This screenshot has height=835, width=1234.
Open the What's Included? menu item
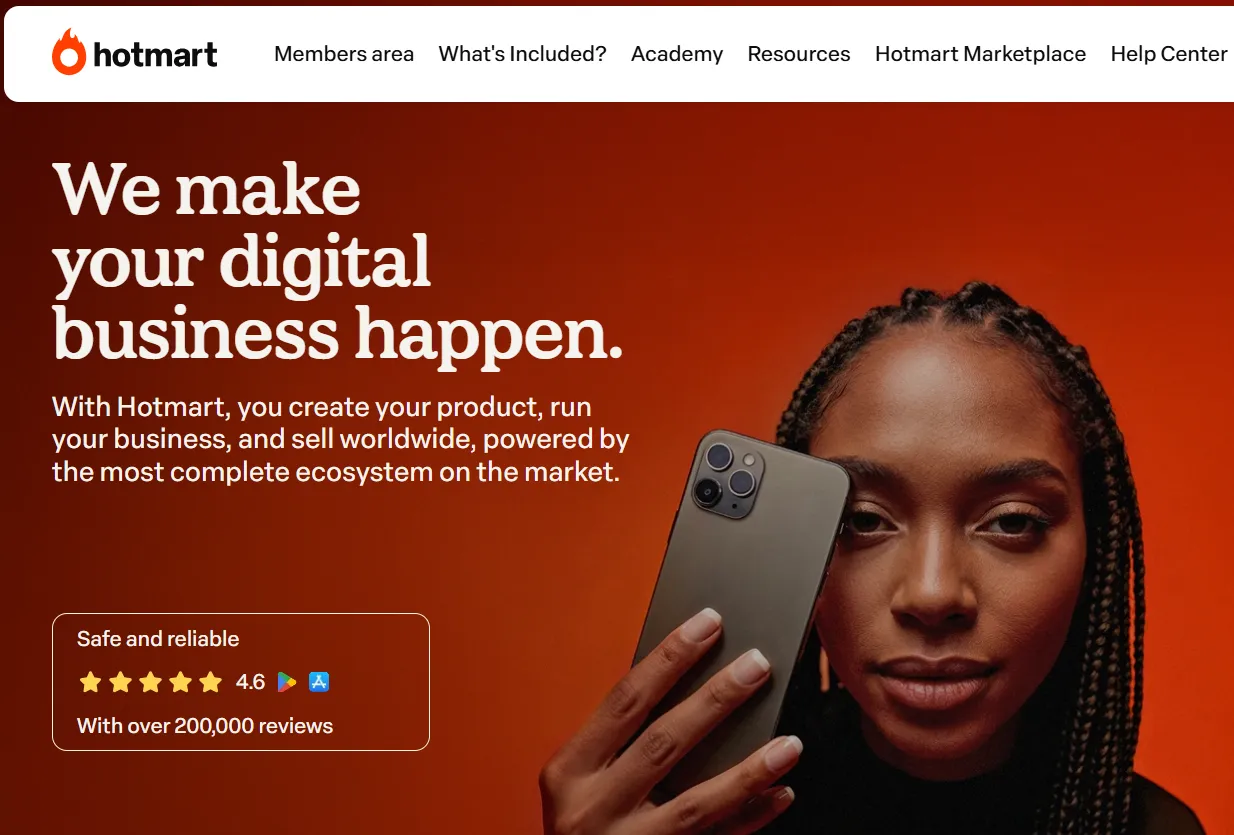(x=522, y=54)
